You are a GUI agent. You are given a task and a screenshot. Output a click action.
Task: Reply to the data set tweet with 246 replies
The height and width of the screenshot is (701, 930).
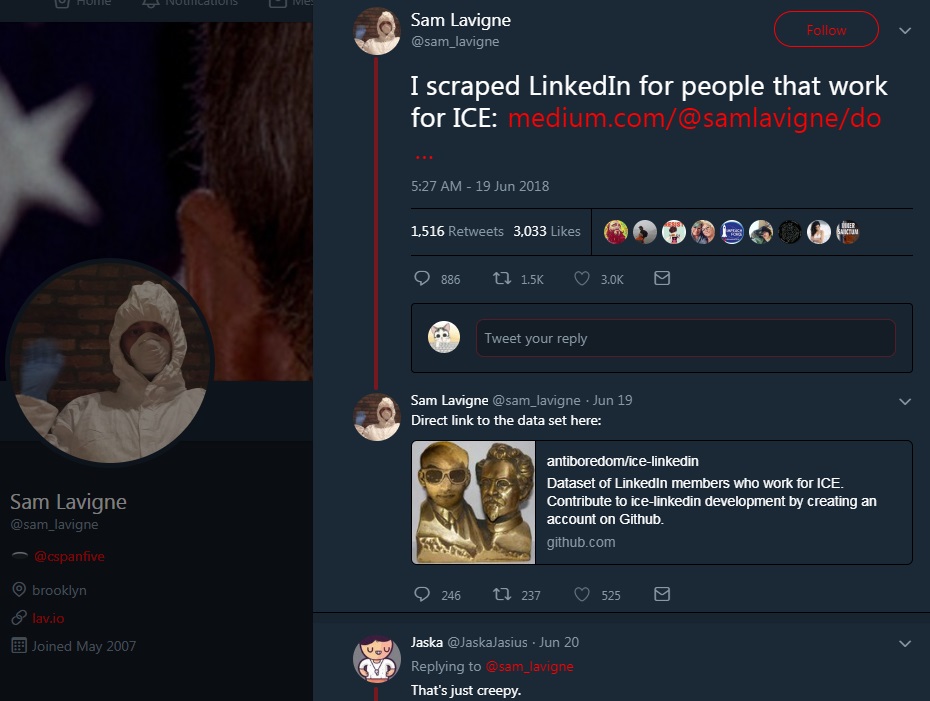tap(422, 594)
